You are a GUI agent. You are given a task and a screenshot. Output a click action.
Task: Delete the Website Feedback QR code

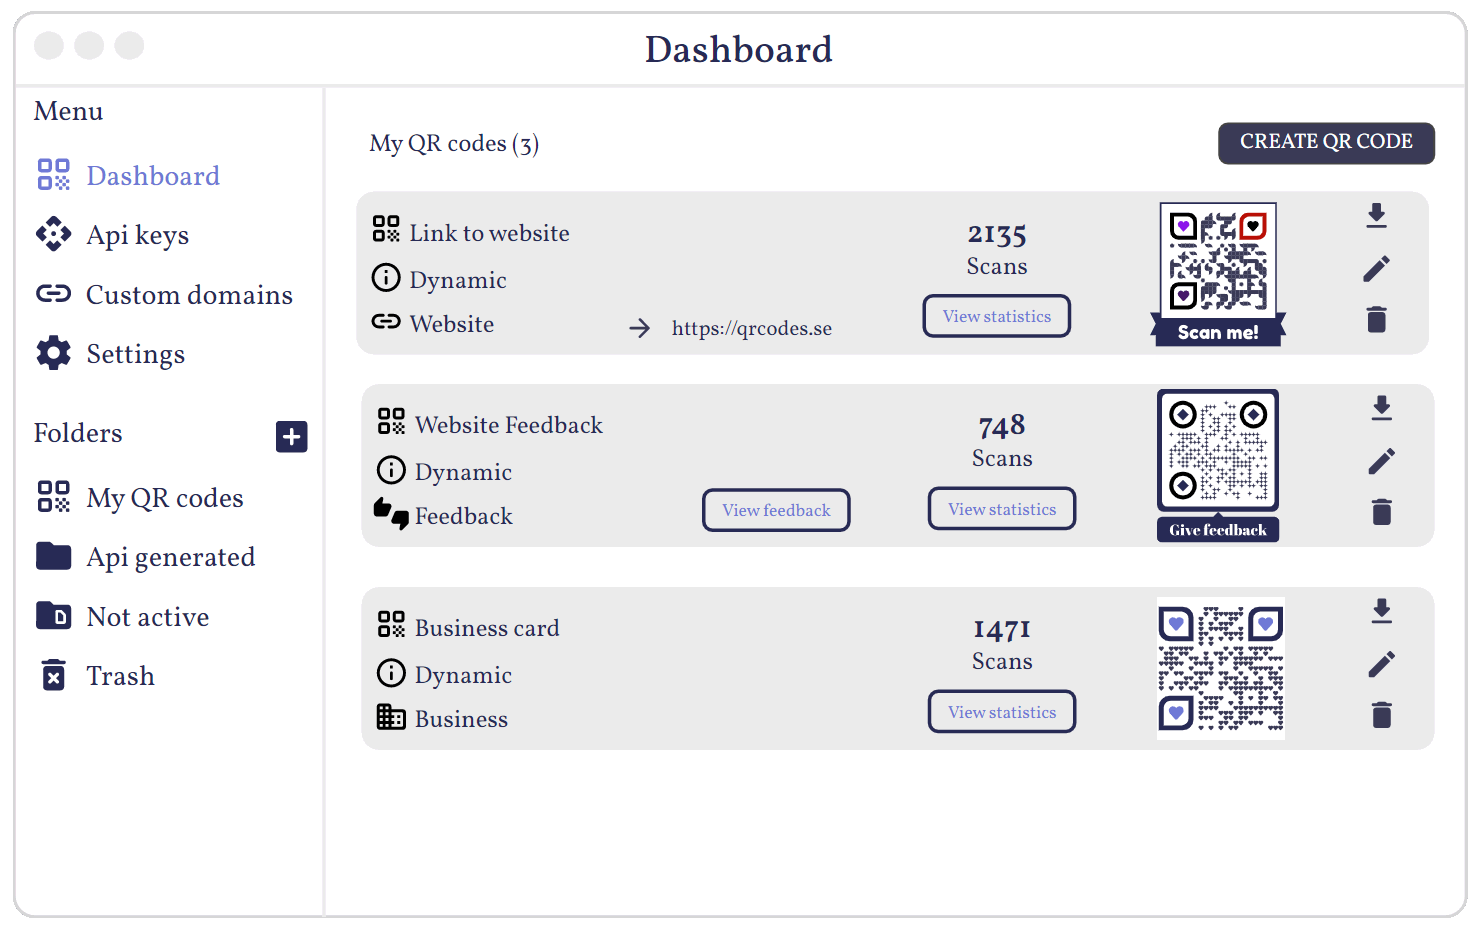pyautogui.click(x=1382, y=511)
